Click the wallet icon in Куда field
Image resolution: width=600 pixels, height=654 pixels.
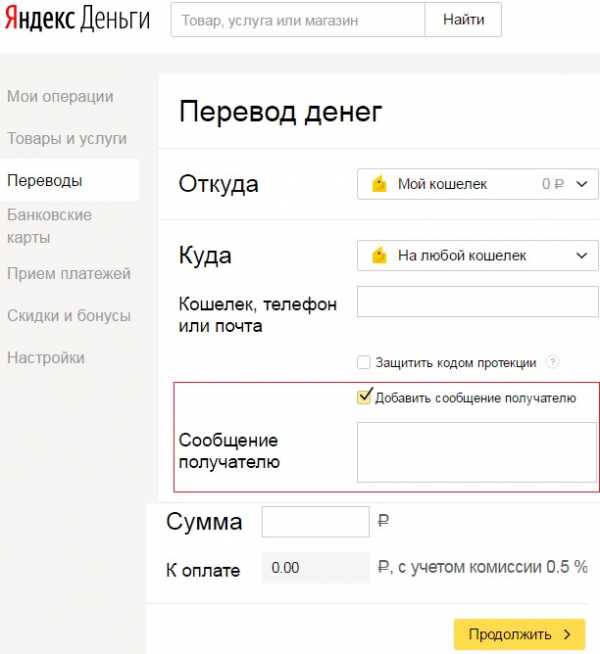[x=379, y=255]
